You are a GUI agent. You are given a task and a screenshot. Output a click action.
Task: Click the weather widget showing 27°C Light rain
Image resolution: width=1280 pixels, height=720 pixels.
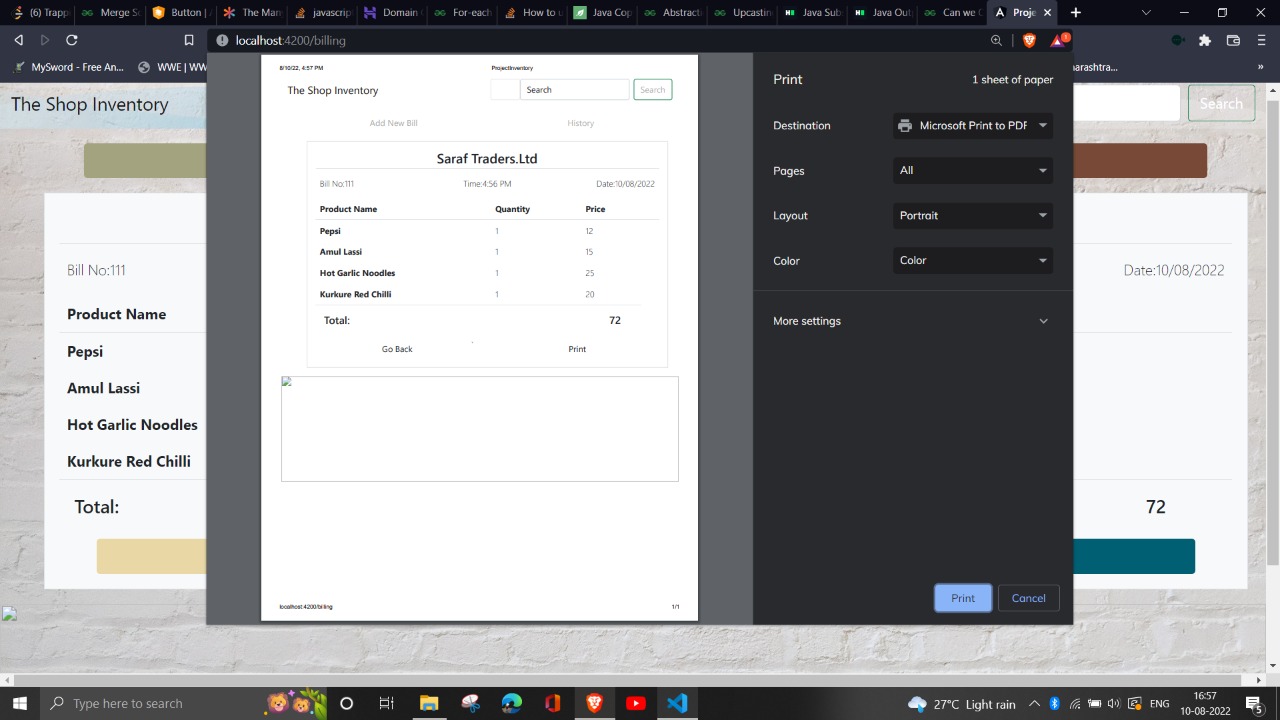[x=961, y=704]
